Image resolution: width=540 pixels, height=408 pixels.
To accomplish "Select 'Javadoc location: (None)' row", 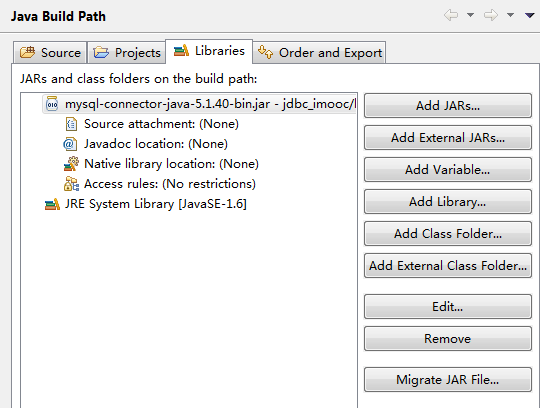I will [145, 144].
